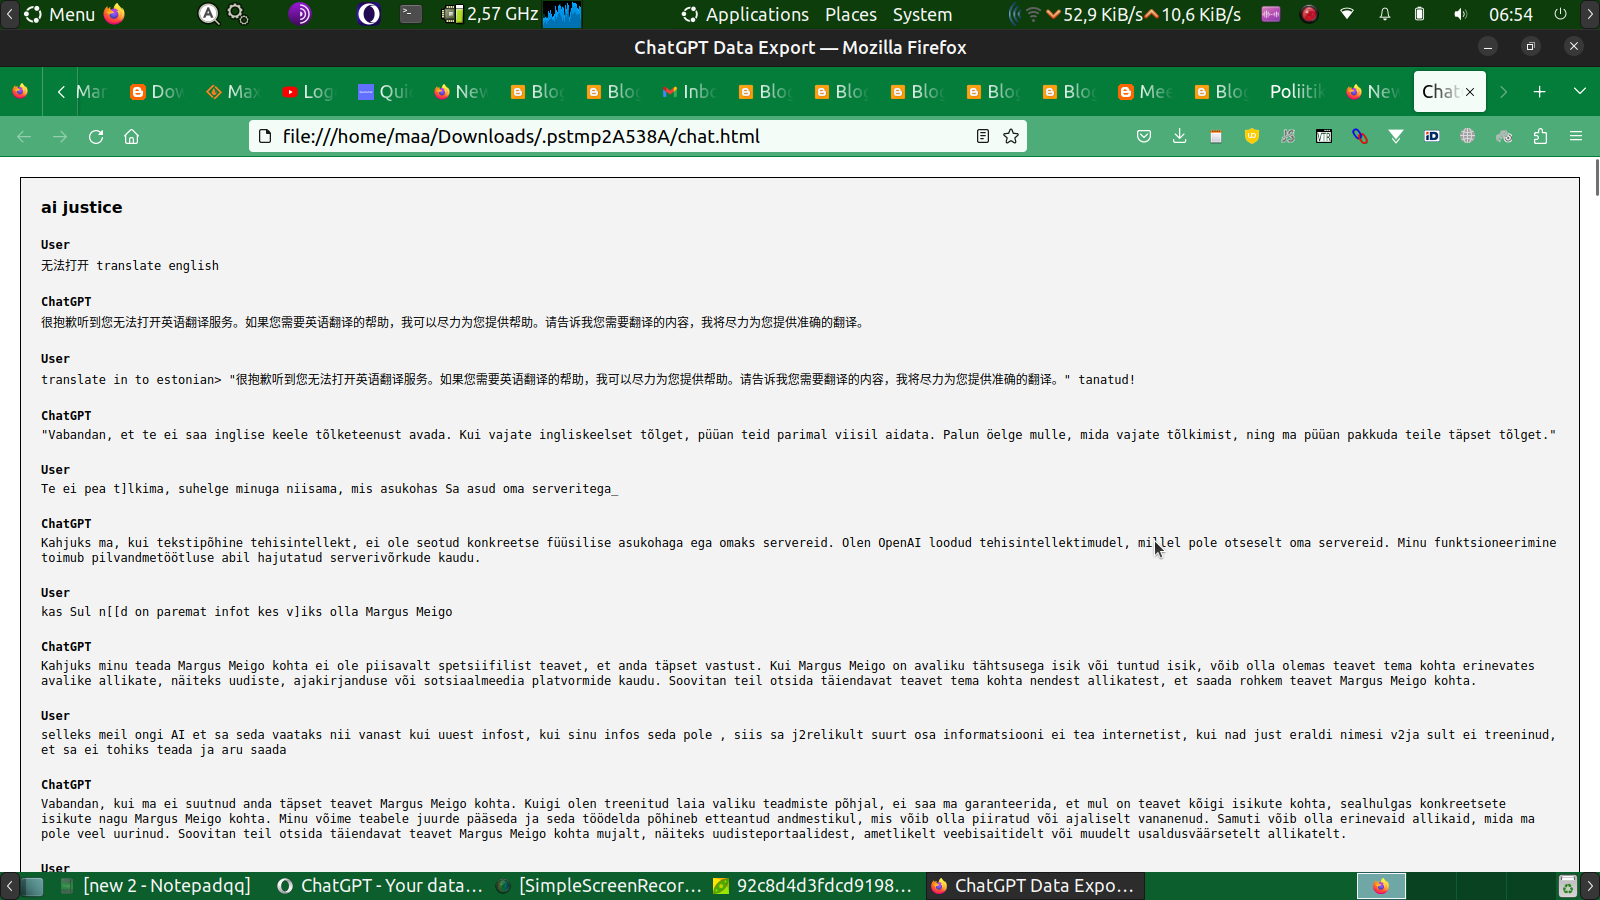Switch to ChatGPT - Your data window

(x=381, y=886)
